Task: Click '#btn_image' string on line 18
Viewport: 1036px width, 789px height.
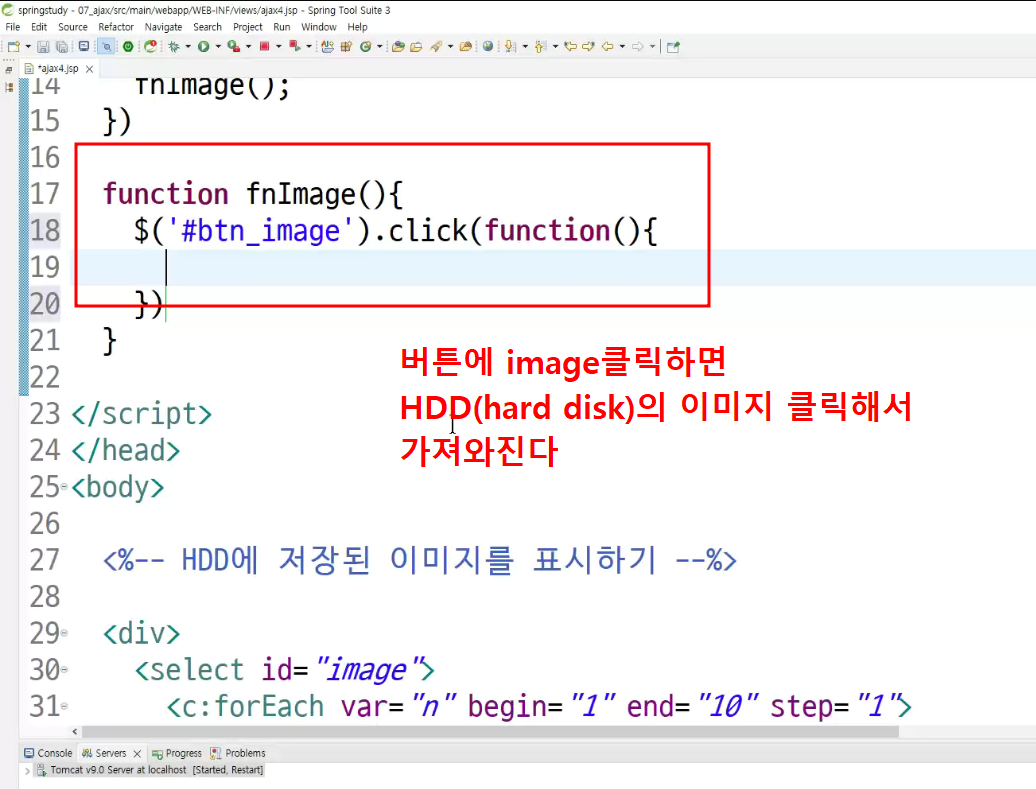Action: 261,231
